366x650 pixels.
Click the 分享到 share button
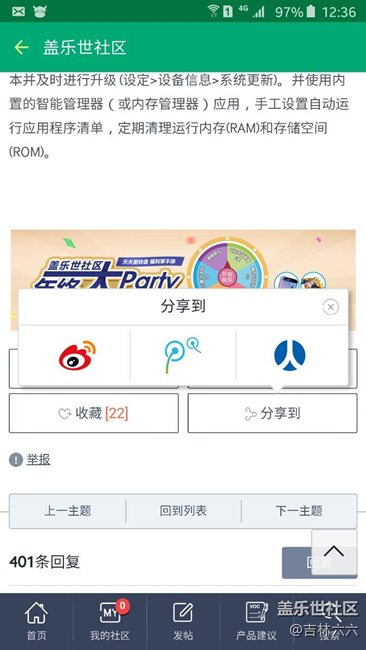[272, 413]
